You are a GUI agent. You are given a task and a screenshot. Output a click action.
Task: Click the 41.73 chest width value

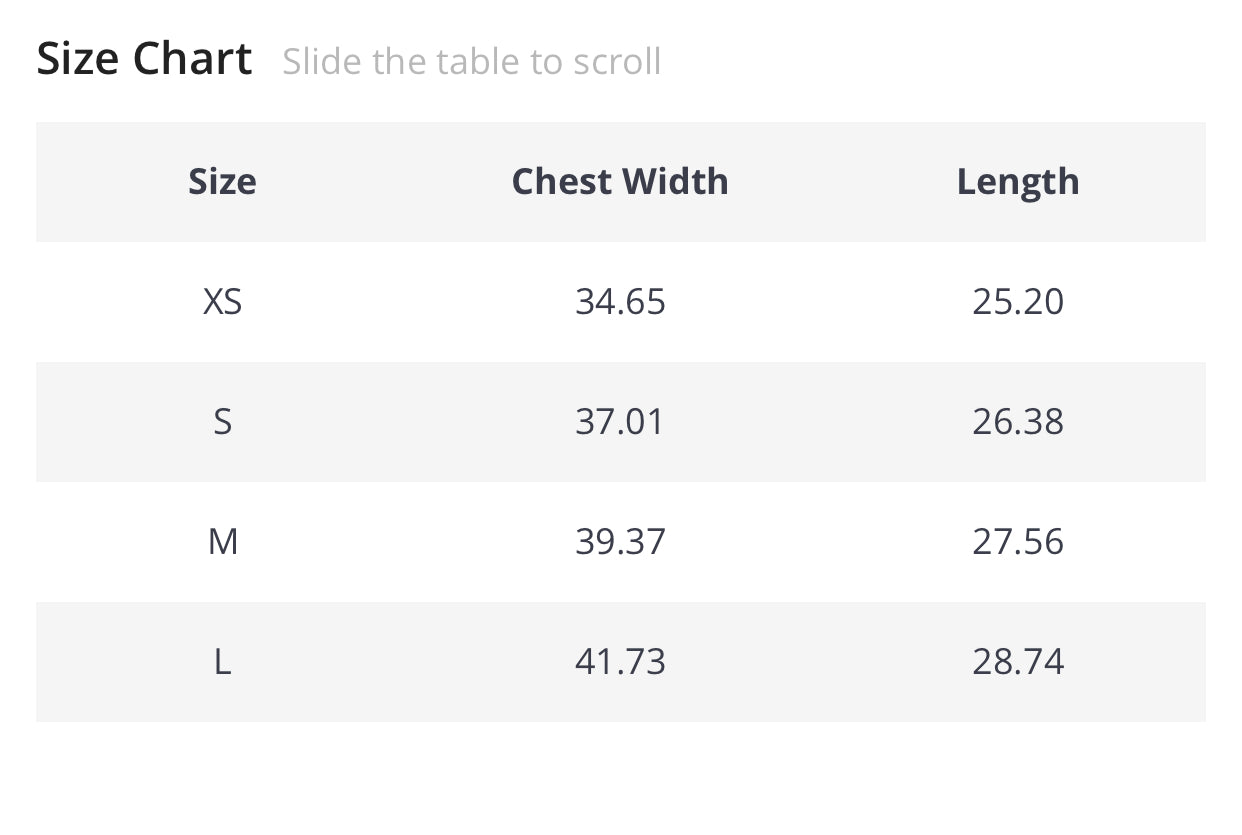[620, 662]
